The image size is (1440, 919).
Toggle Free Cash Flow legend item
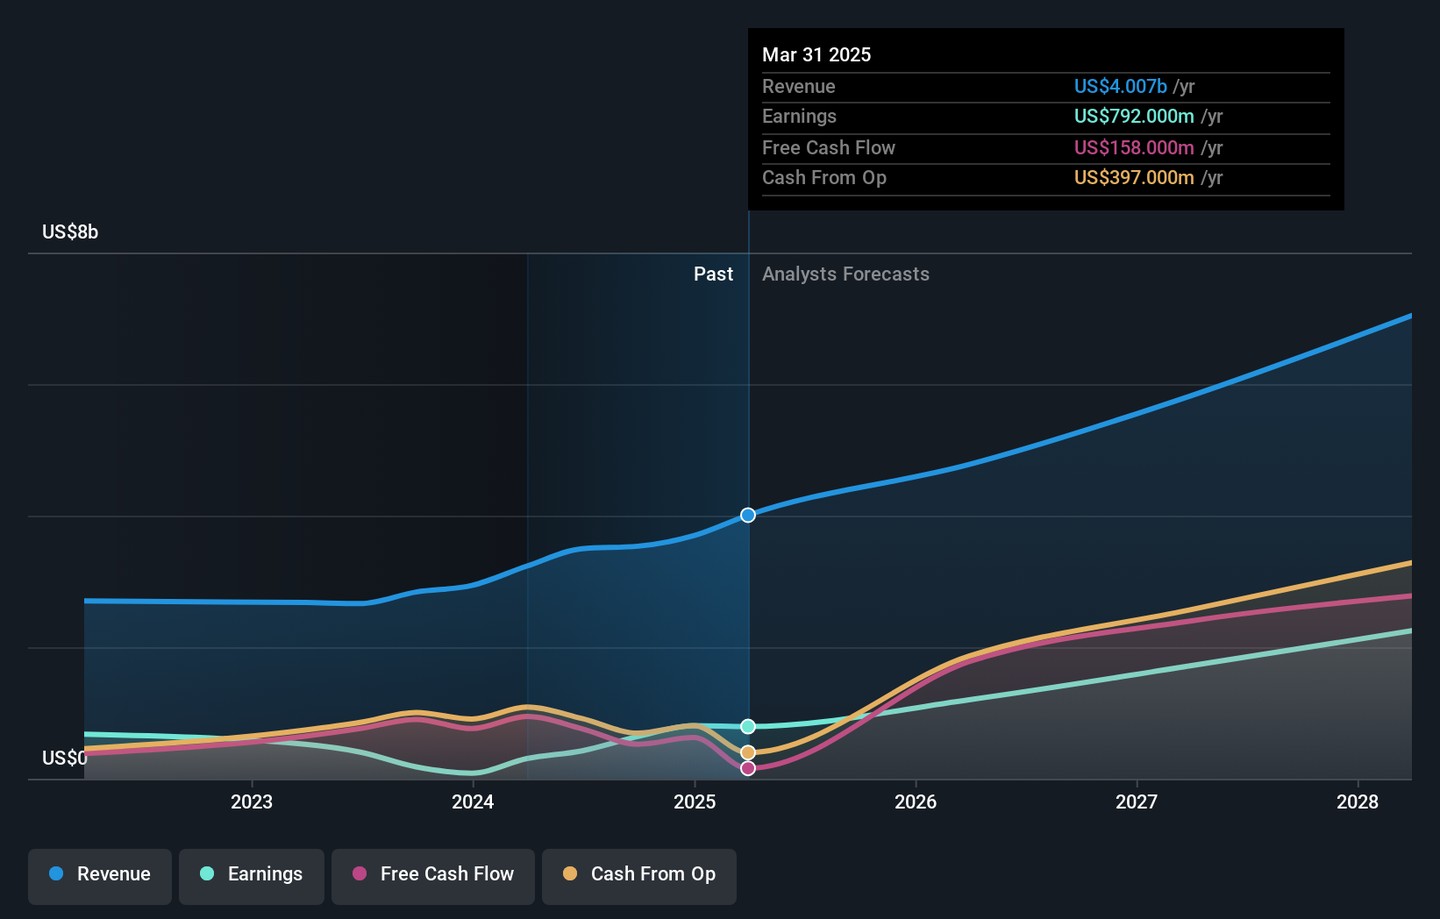coord(433,875)
